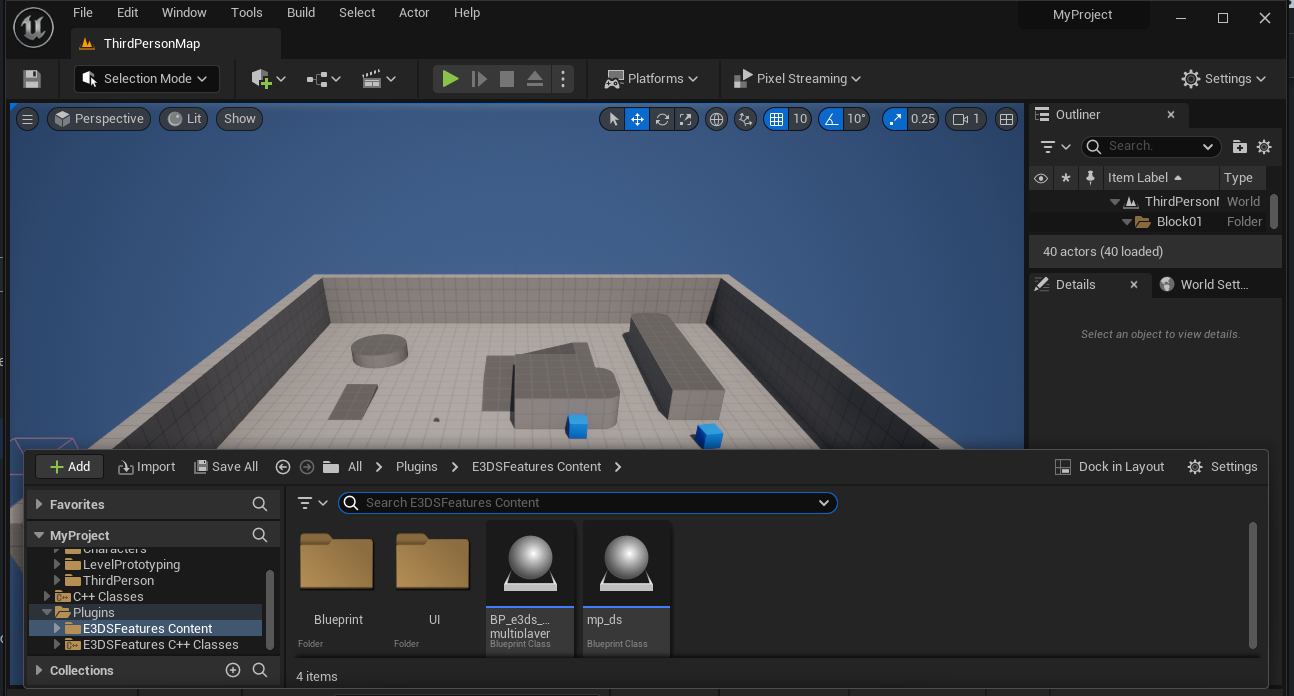
Task: Open the Build menu
Action: (x=300, y=13)
